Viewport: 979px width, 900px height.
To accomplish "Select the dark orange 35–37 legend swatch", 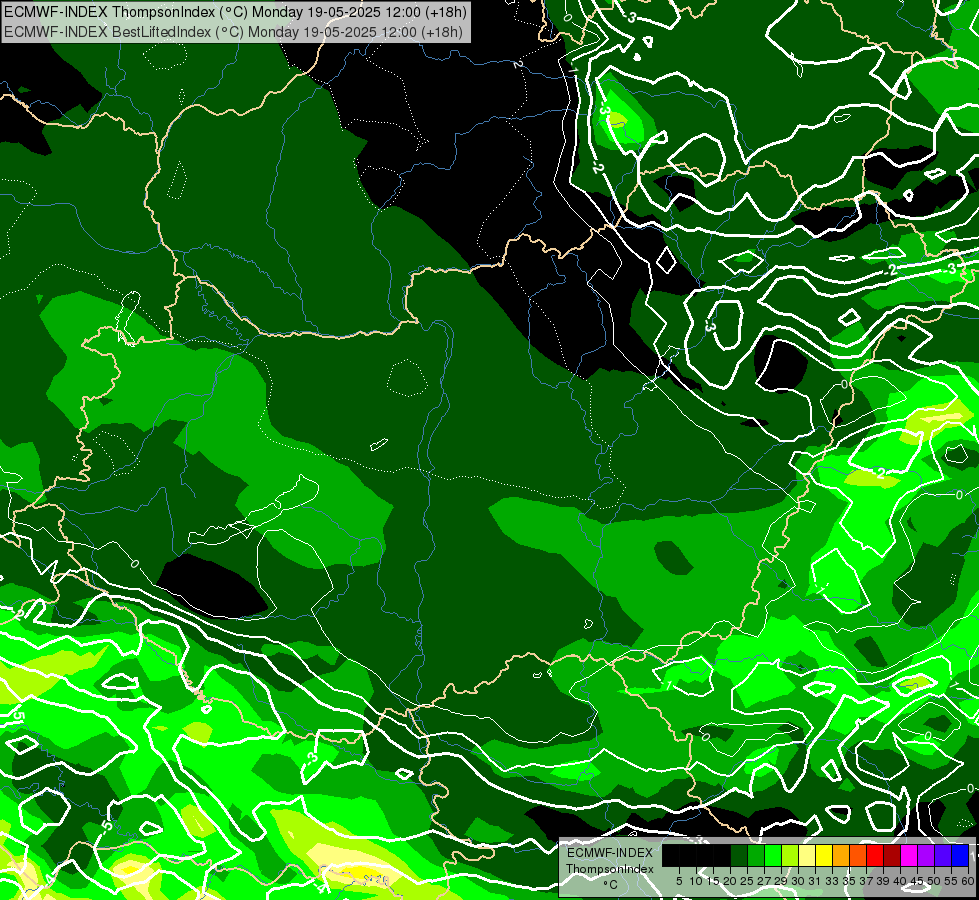I will [x=858, y=856].
